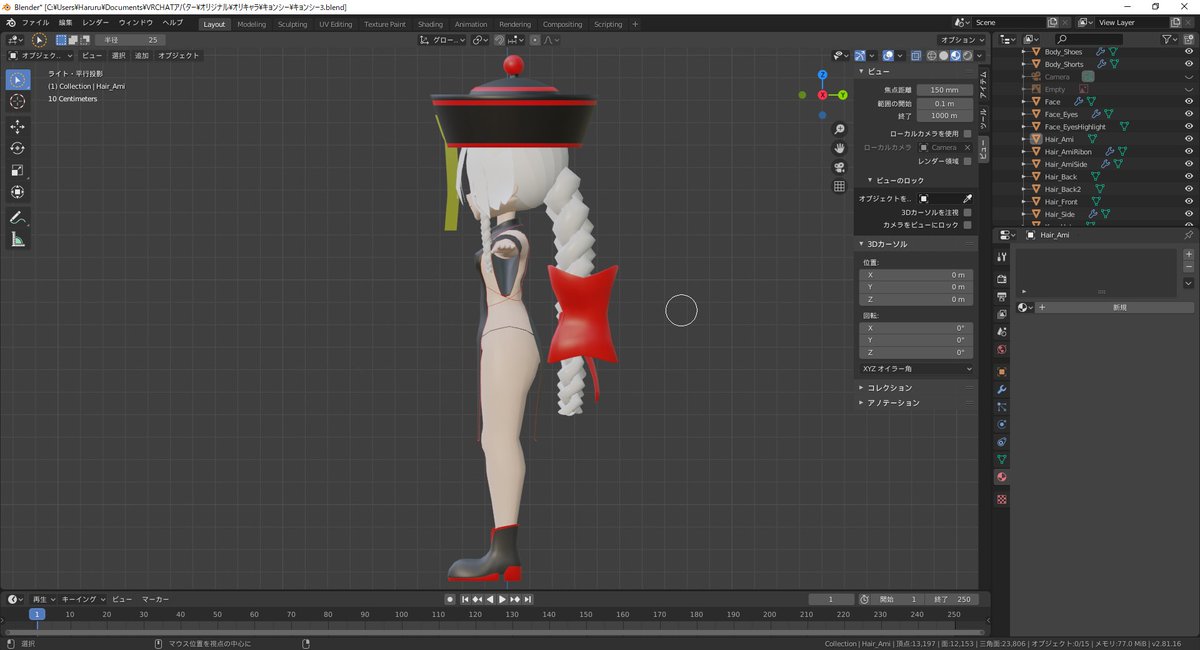Click the red X axis gizmo ball
The width and height of the screenshot is (1200, 650).
coord(823,95)
